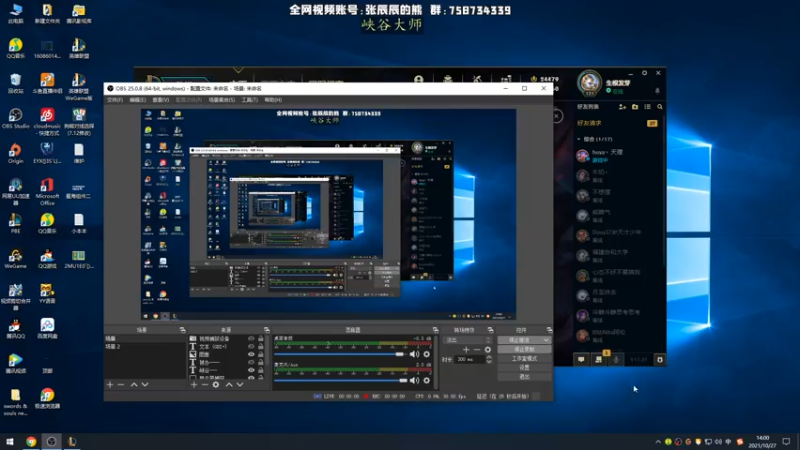800x450 pixels.
Task: Open the cloudmusic desktop shortcut
Action: coord(47,121)
